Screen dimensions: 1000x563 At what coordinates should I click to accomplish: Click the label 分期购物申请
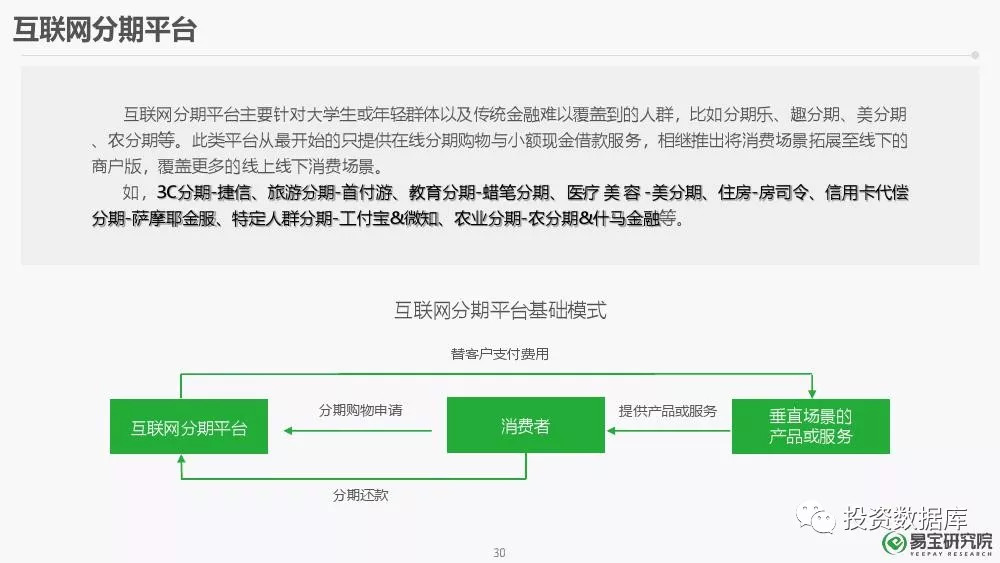(x=360, y=410)
